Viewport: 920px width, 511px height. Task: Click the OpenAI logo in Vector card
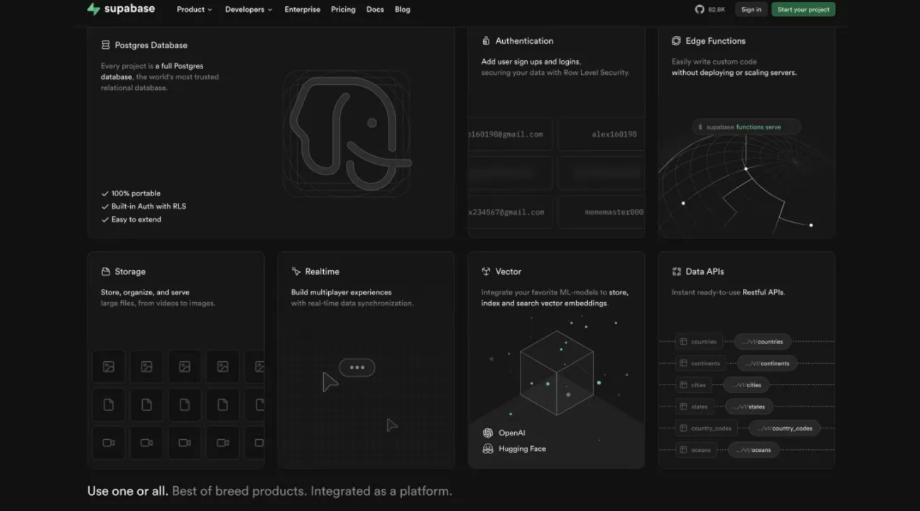coord(488,433)
